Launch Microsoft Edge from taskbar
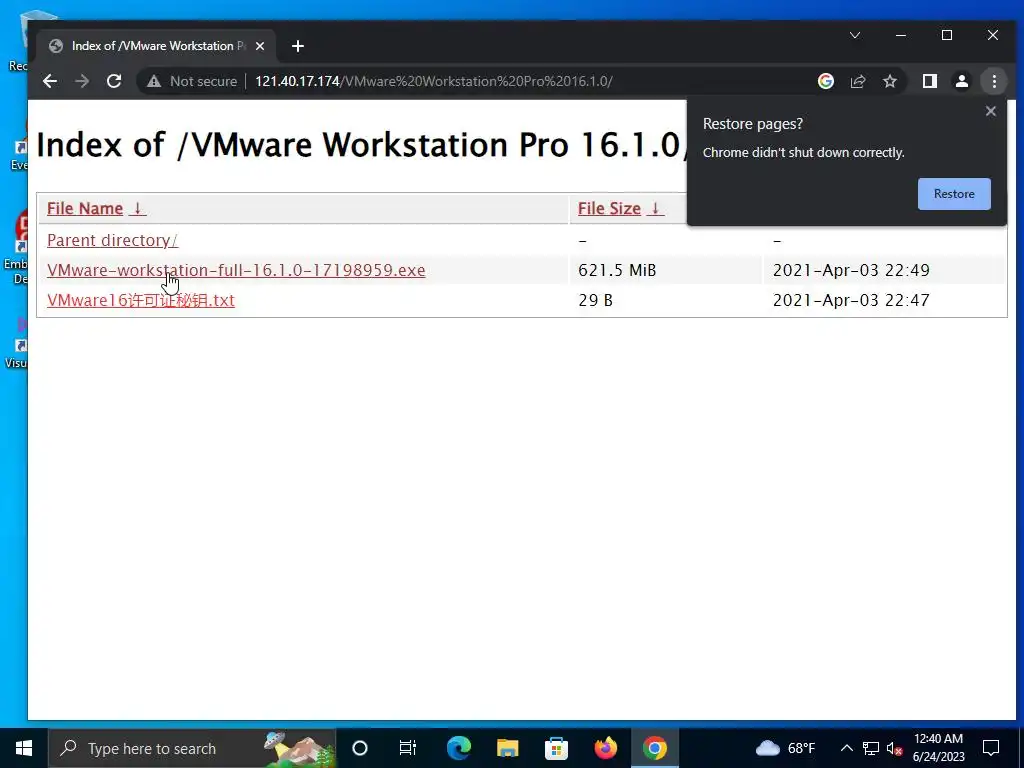Viewport: 1024px width, 768px height. (458, 748)
